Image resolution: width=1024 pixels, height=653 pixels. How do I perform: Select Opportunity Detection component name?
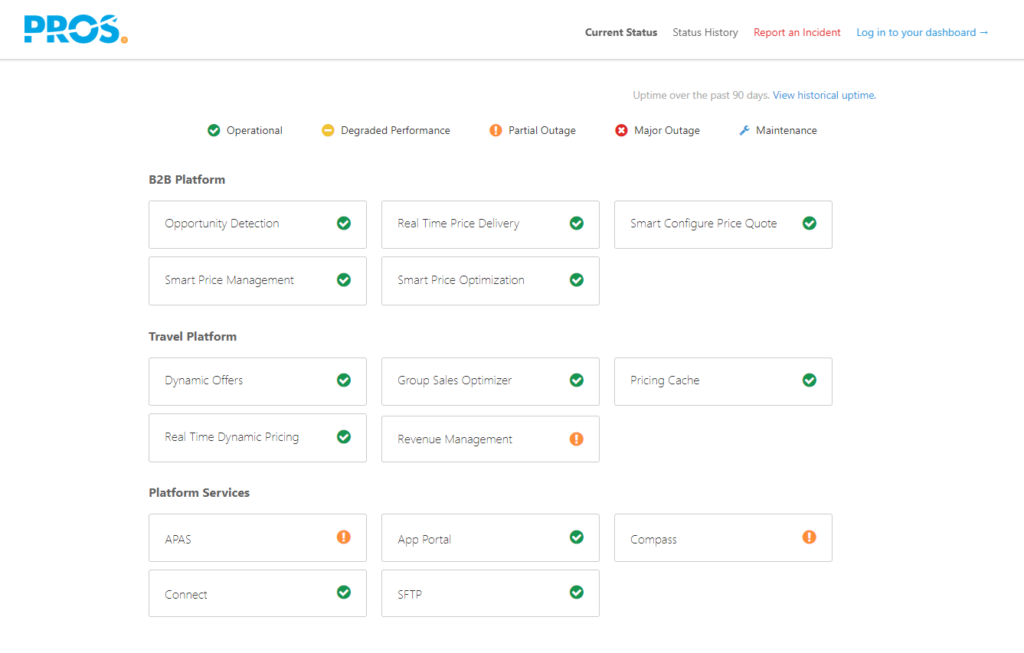[222, 223]
